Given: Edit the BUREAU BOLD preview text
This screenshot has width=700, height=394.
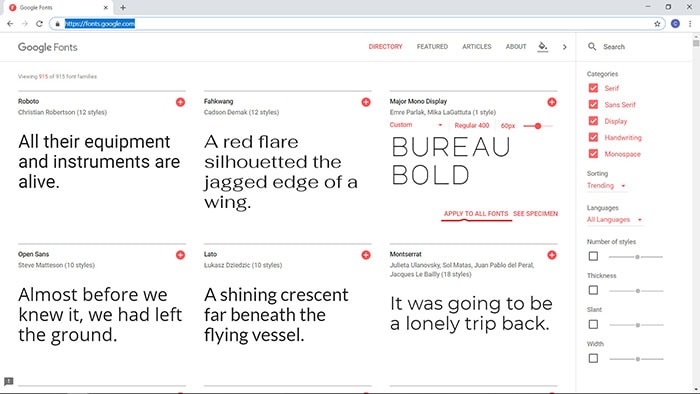Looking at the screenshot, I should click(x=451, y=161).
